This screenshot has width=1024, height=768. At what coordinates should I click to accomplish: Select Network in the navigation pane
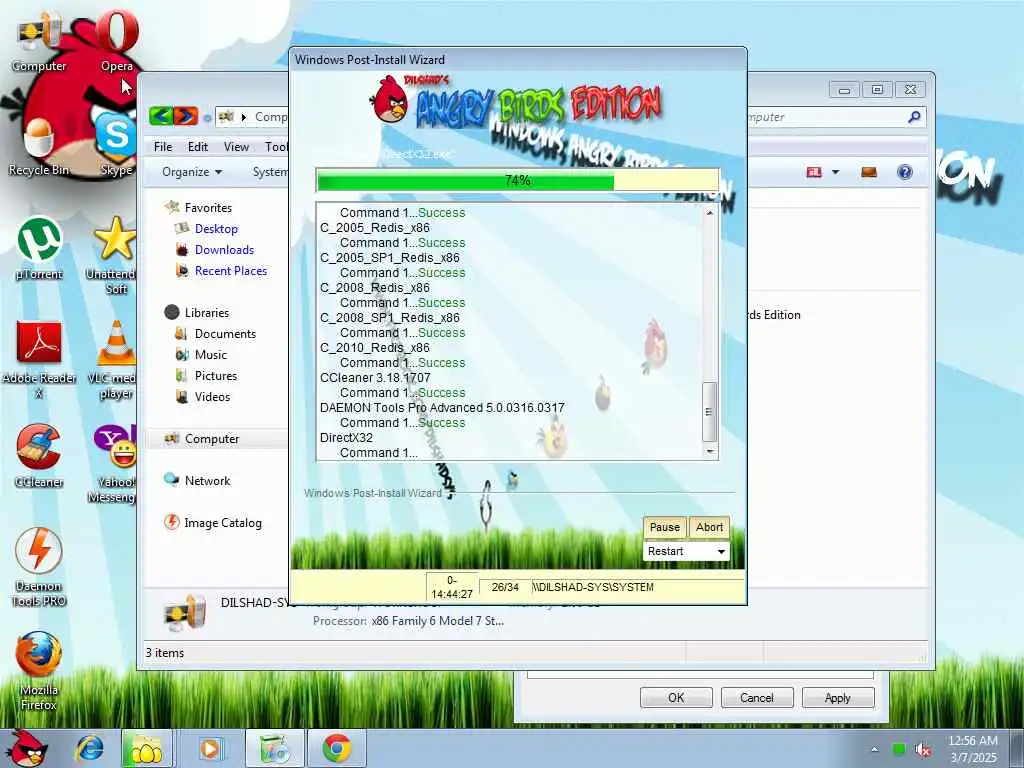click(x=207, y=481)
